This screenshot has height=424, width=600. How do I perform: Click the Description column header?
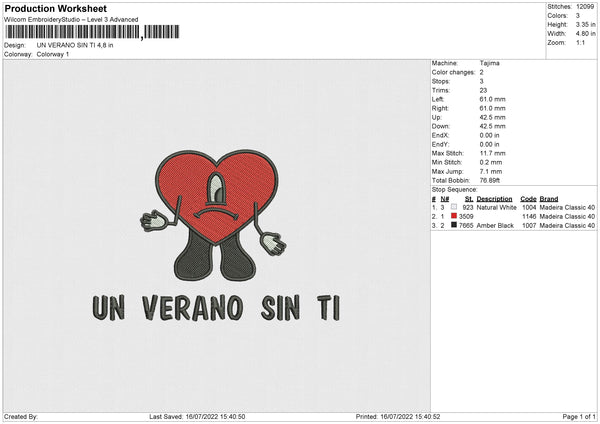pyautogui.click(x=494, y=199)
